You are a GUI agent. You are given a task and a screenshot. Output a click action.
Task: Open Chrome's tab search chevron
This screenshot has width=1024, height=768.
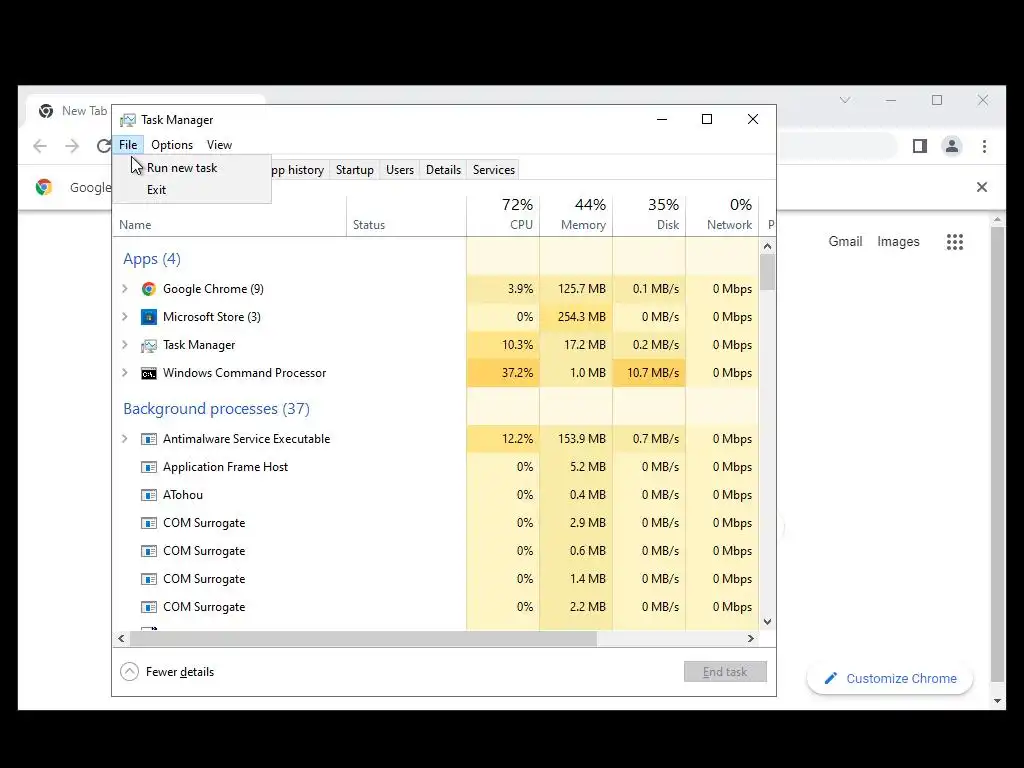click(845, 100)
